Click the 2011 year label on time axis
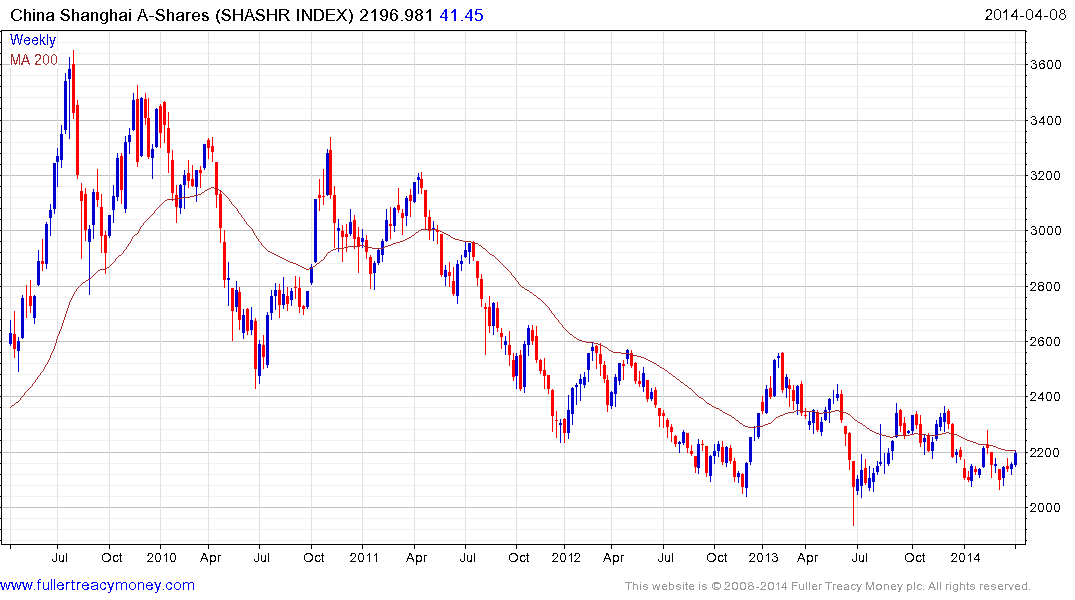 coord(364,557)
